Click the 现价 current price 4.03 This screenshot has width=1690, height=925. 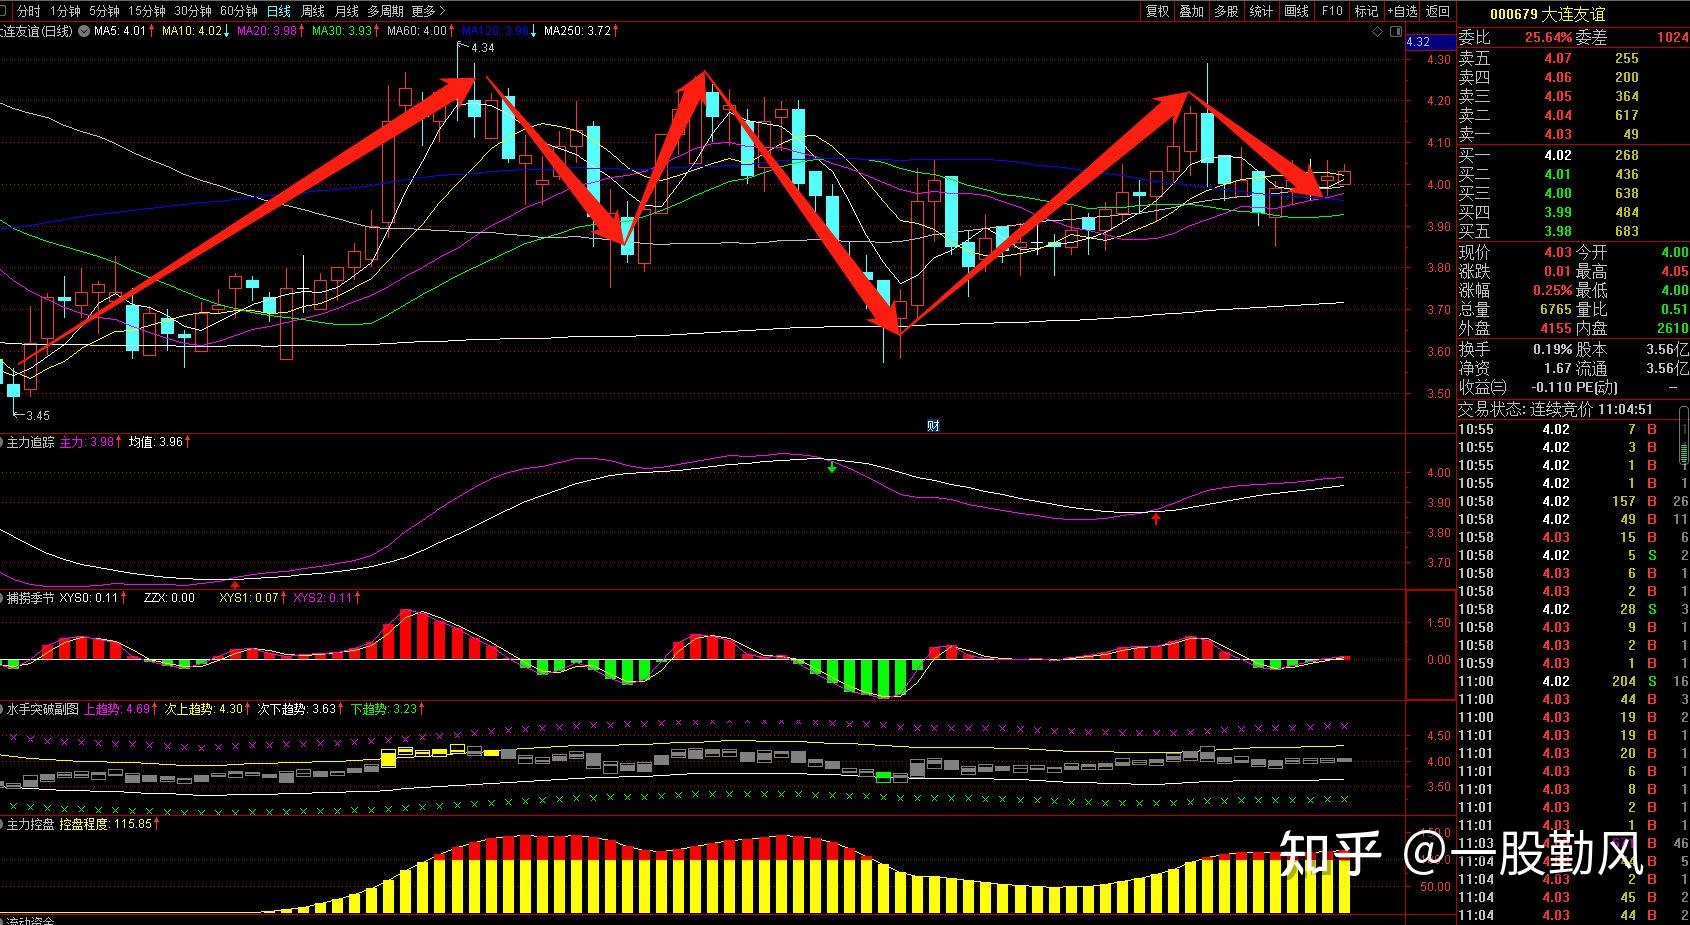click(1558, 253)
